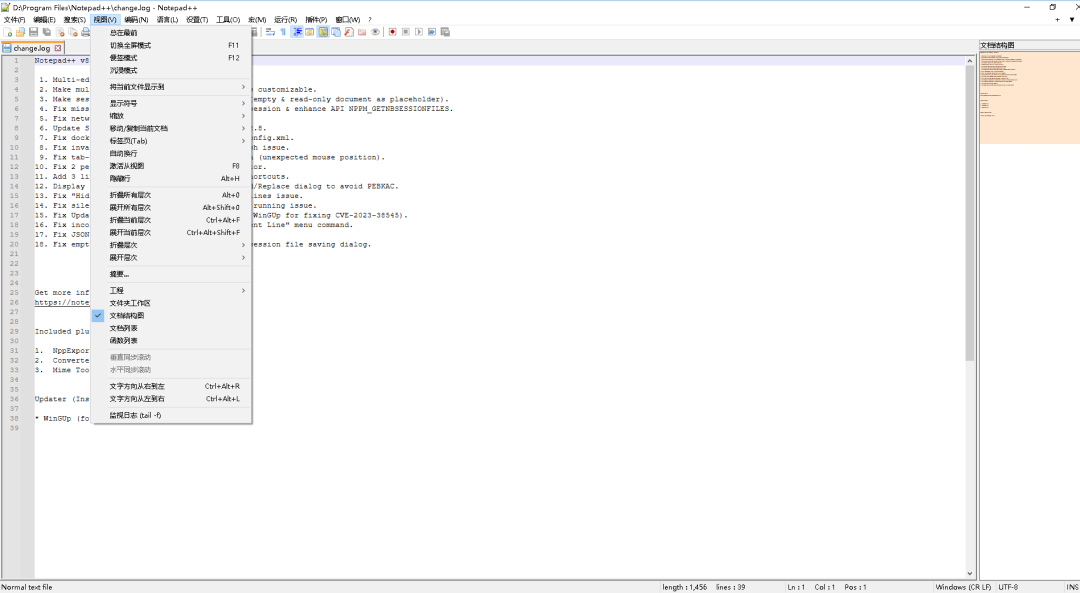Toggle the Indent Guide toolbar icon
Viewport: 1080px width, 593px height.
coord(297,32)
